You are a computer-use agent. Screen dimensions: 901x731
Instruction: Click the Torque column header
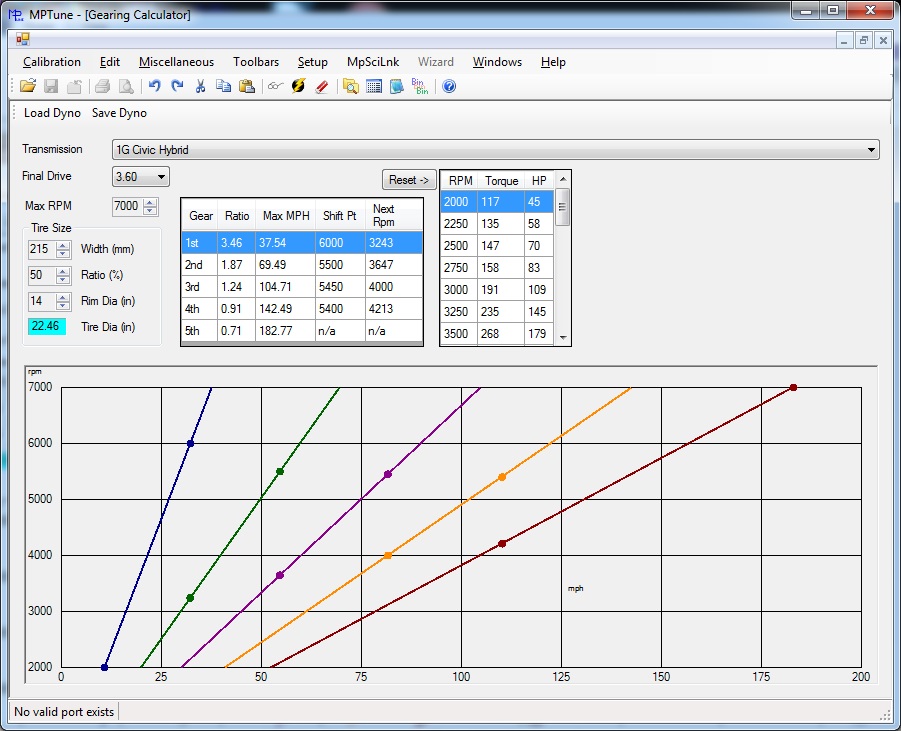[x=501, y=180]
